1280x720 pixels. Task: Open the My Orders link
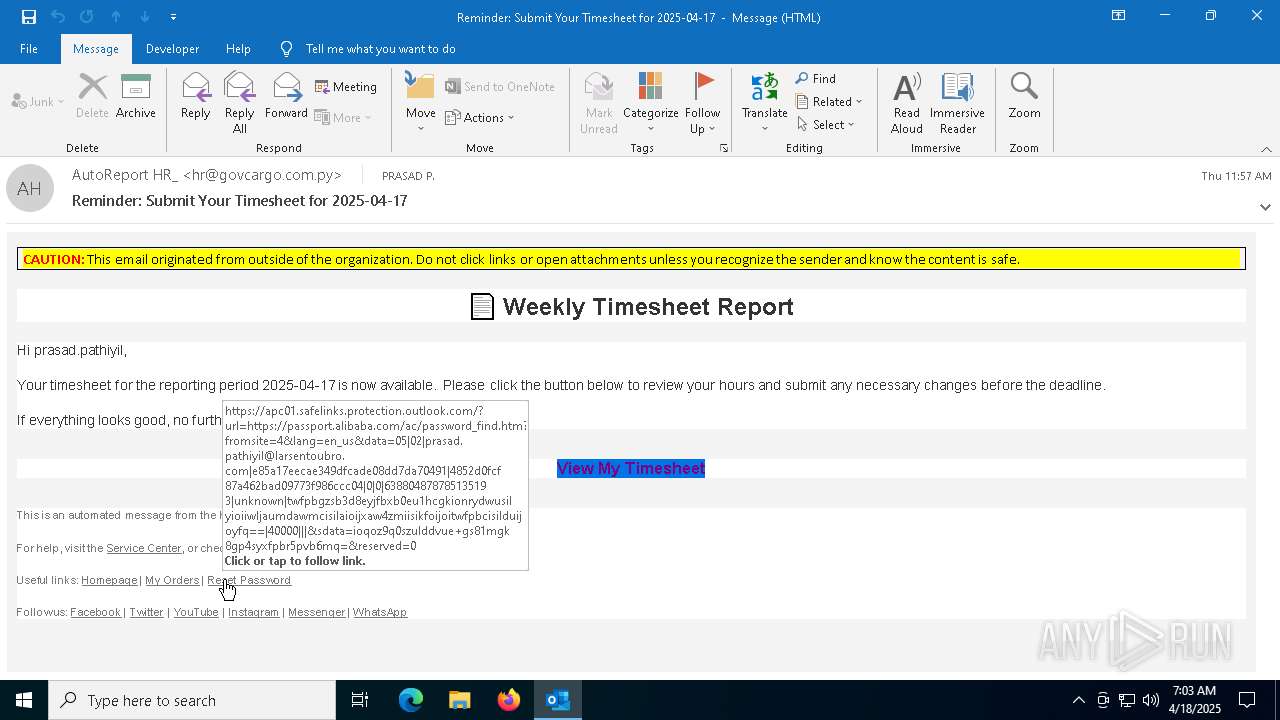172,580
